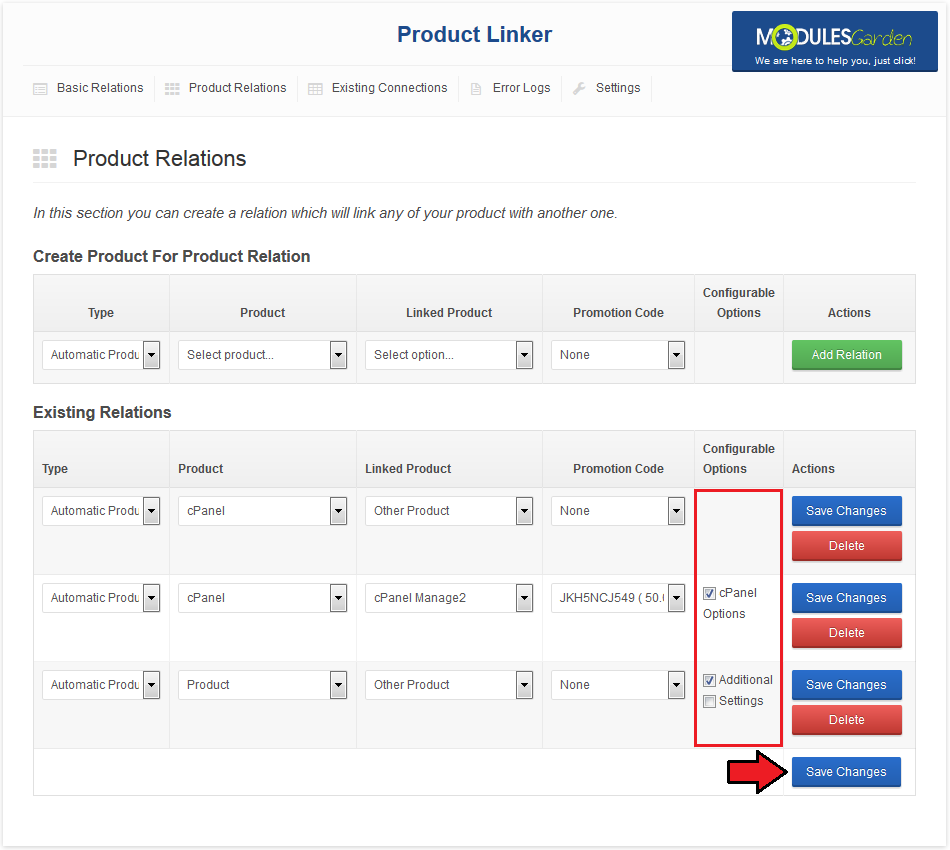Click the Error Logs document icon
950x850 pixels.
click(476, 89)
